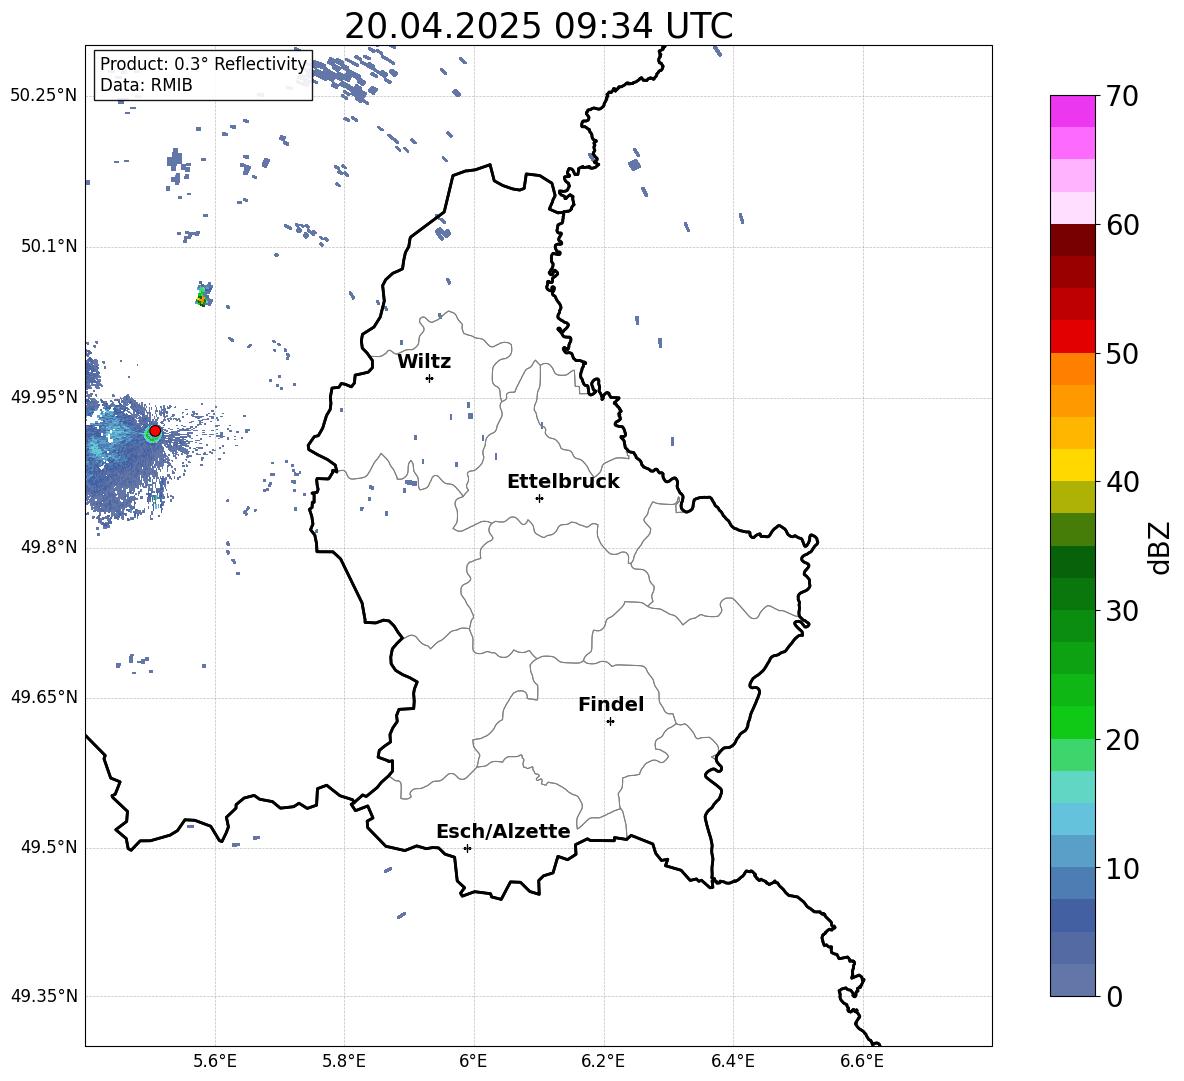Click the small colored echo near 50.05°N
This screenshot has height=1081, width=1184.
[x=203, y=294]
